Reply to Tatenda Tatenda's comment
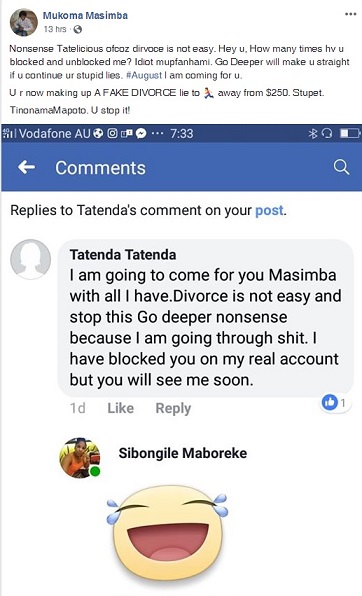362x596 pixels. point(173,408)
